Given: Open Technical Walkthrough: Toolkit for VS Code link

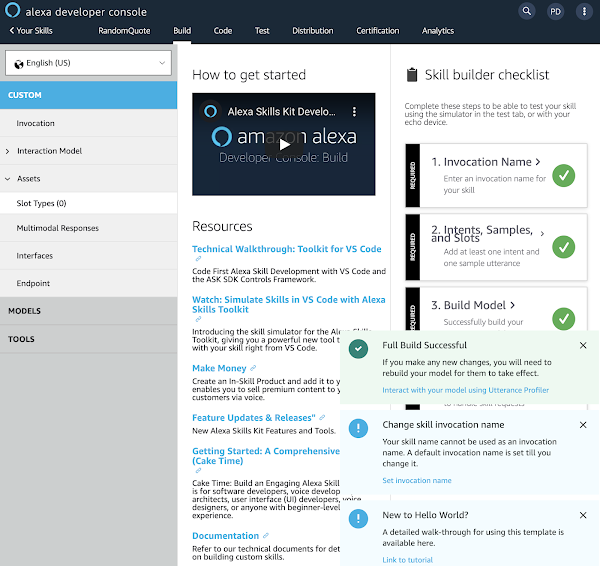Looking at the screenshot, I should [287, 249].
